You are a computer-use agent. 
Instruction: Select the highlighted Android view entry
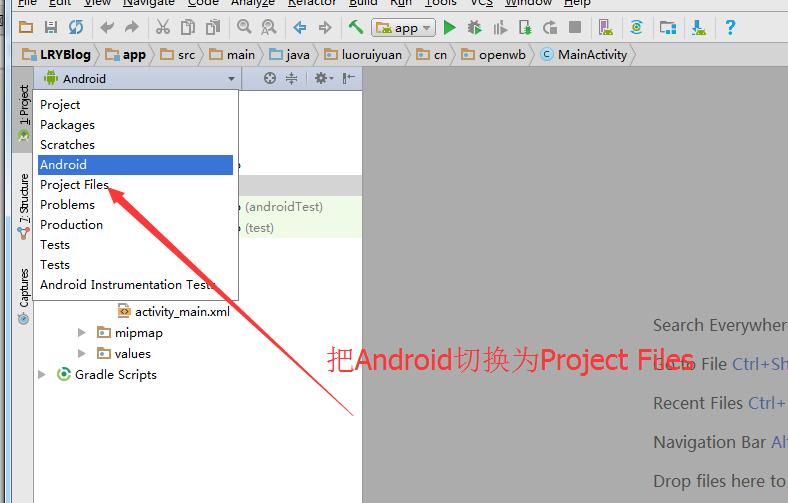(135, 165)
